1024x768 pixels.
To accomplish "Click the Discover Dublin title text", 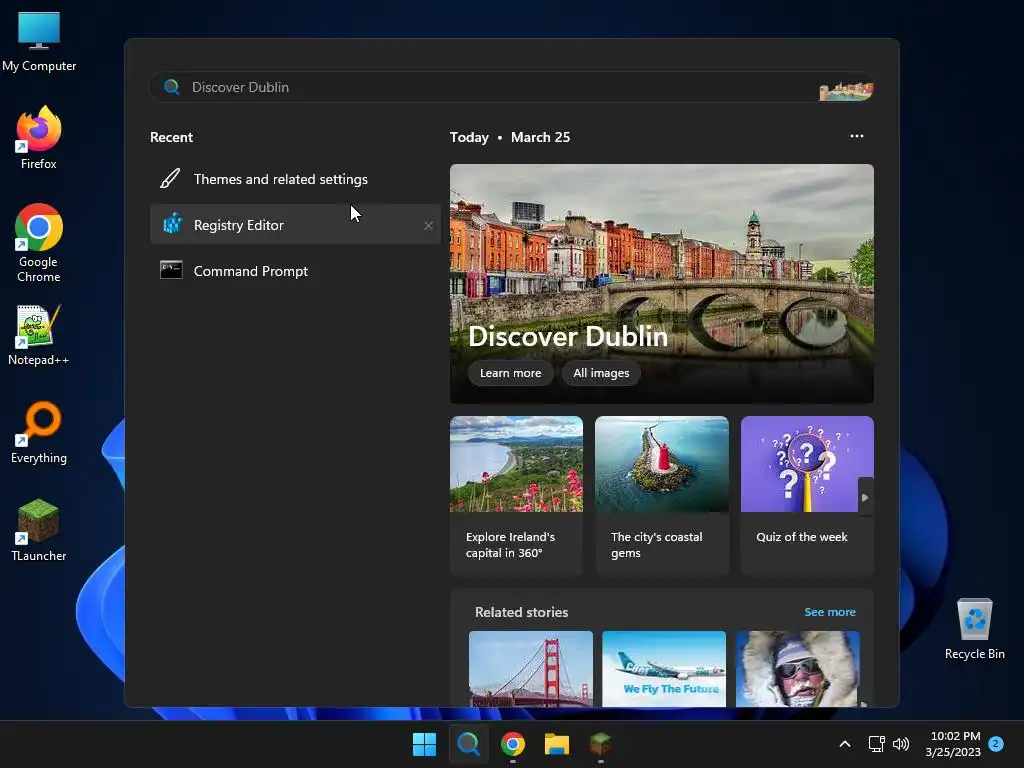I will tap(568, 336).
